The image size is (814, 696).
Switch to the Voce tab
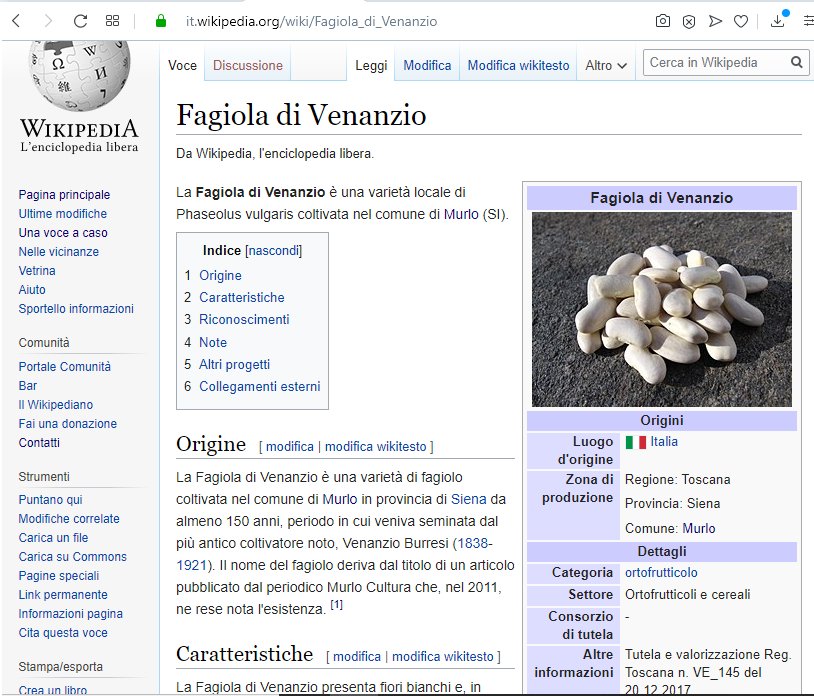(x=182, y=65)
